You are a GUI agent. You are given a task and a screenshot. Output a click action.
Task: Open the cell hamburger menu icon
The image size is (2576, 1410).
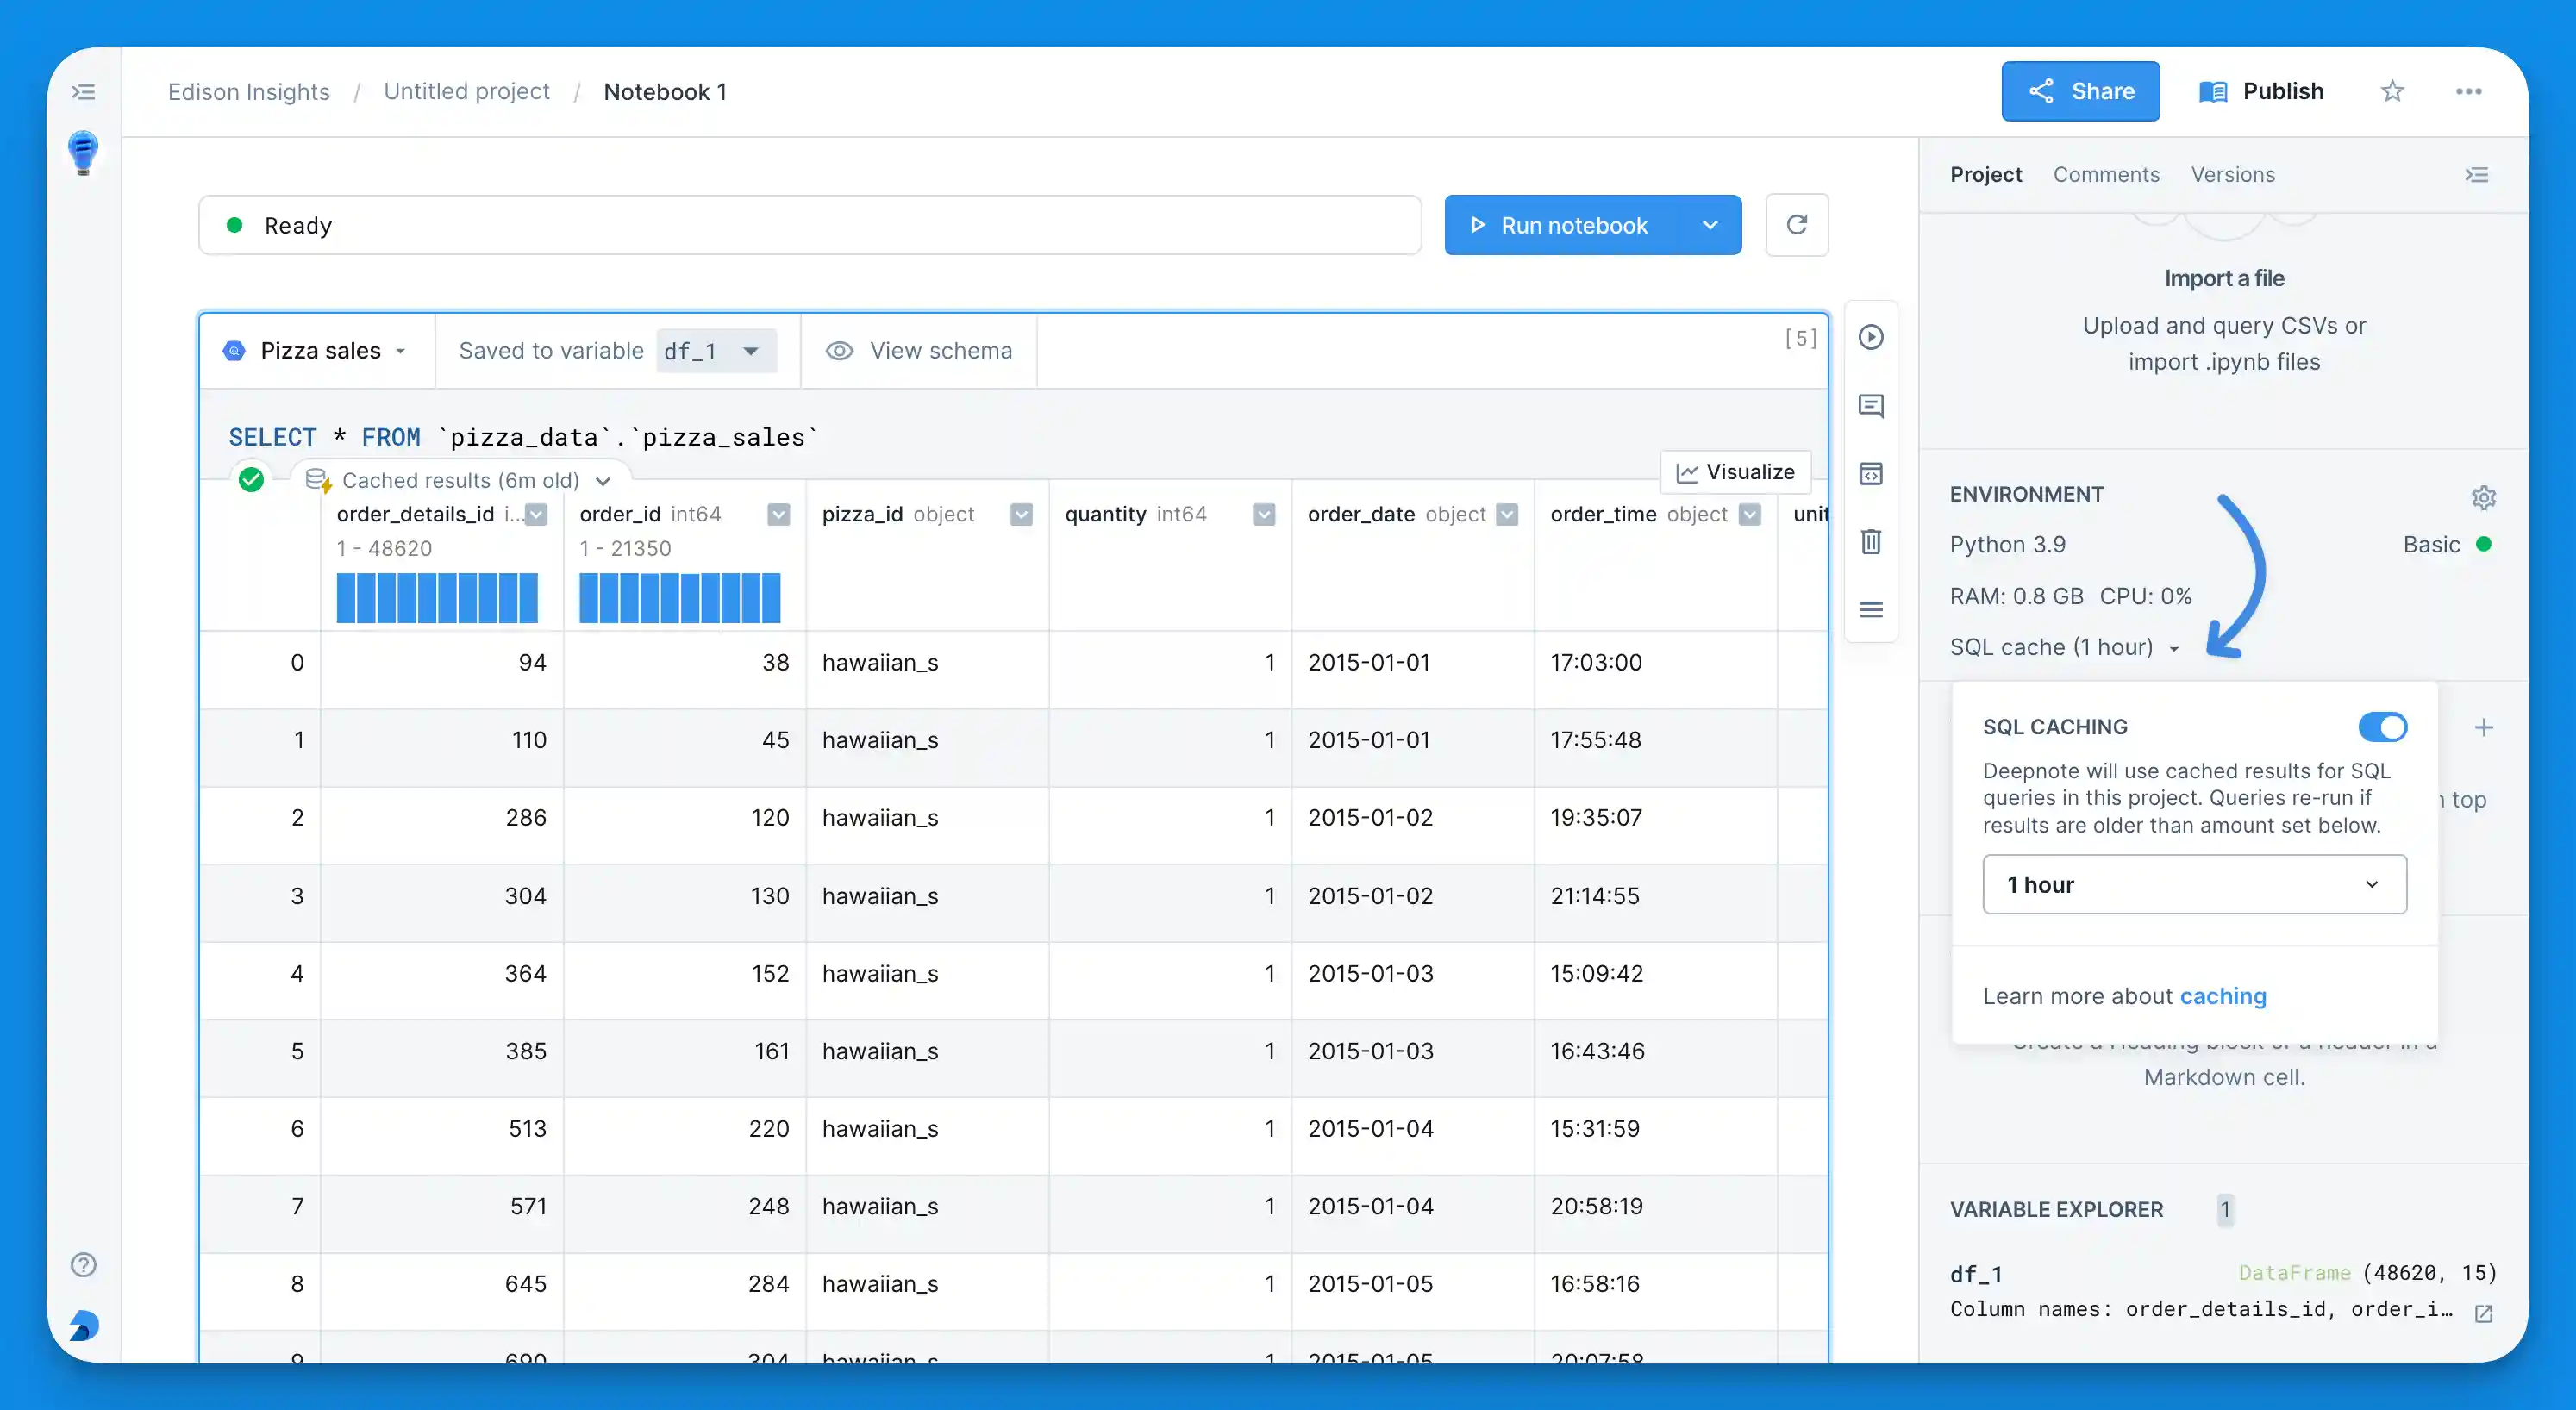coord(1871,609)
